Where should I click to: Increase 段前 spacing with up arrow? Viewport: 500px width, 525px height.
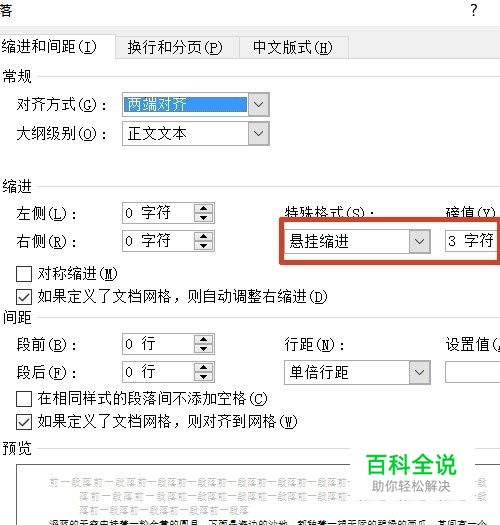click(203, 340)
